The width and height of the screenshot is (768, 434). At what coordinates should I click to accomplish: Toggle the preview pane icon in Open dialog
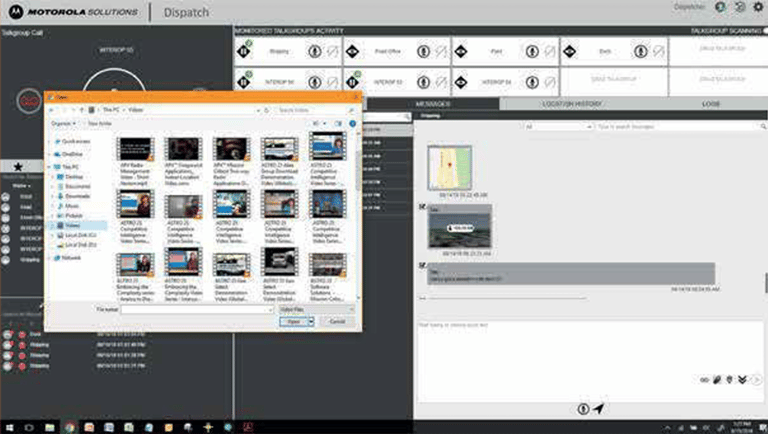[x=338, y=123]
